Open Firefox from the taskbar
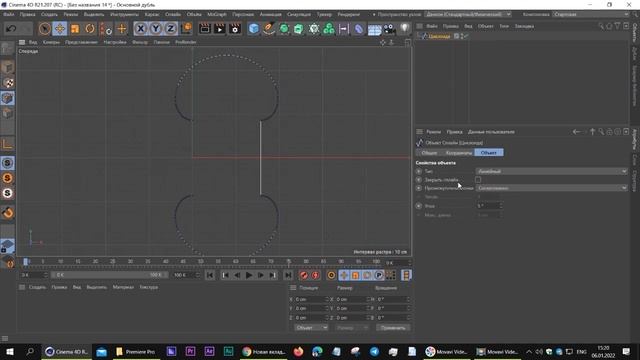This screenshot has height=360, width=640. point(298,351)
